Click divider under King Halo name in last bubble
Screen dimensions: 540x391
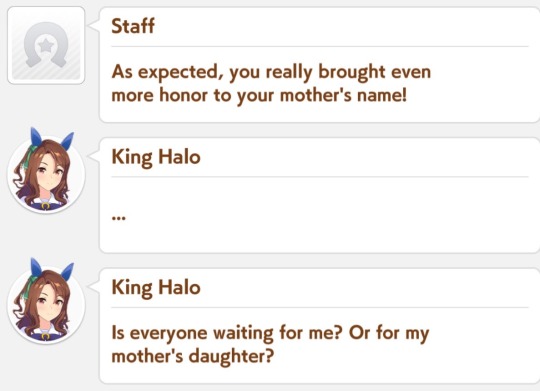[320, 307]
